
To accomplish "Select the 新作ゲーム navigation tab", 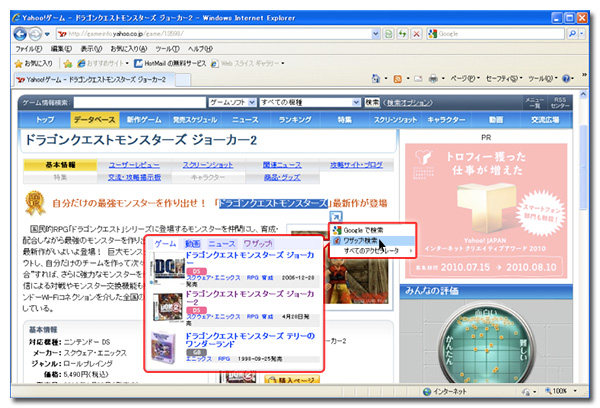I will pos(144,120).
